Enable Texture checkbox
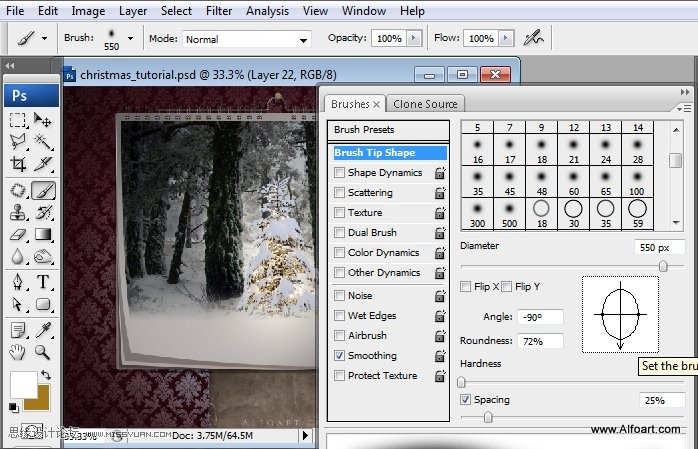Image resolution: width=698 pixels, height=449 pixels. pyautogui.click(x=339, y=212)
